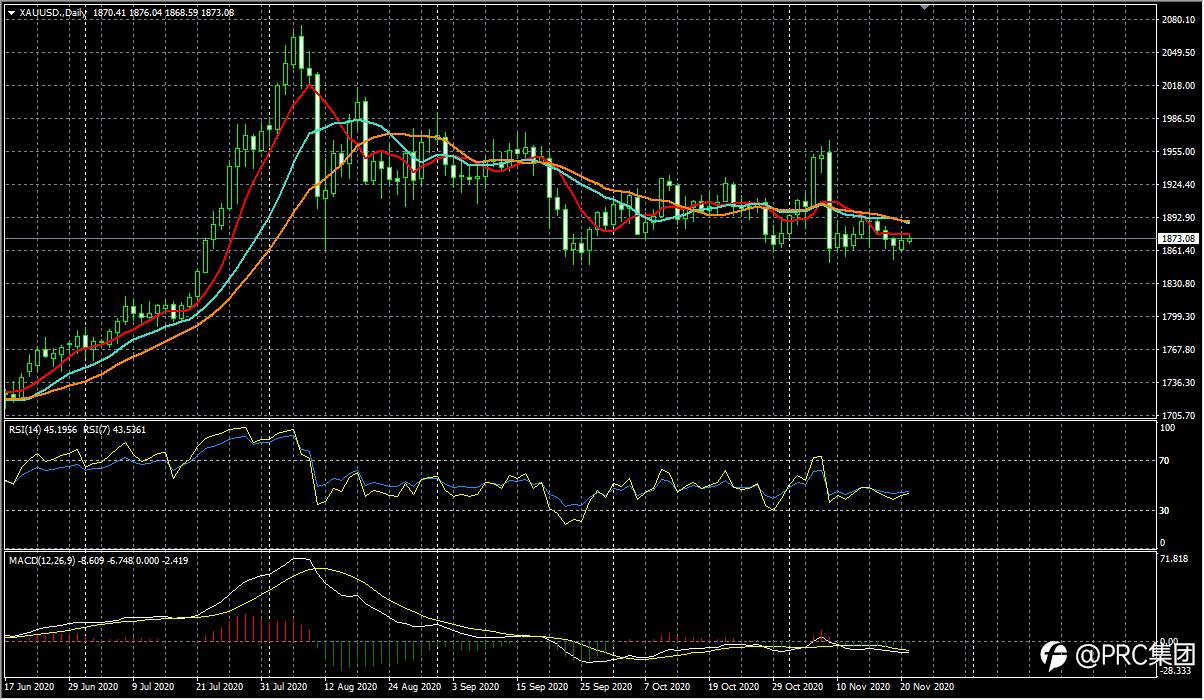Click the 19 Oct 2020 date label
The width and height of the screenshot is (1204, 700).
tap(733, 687)
